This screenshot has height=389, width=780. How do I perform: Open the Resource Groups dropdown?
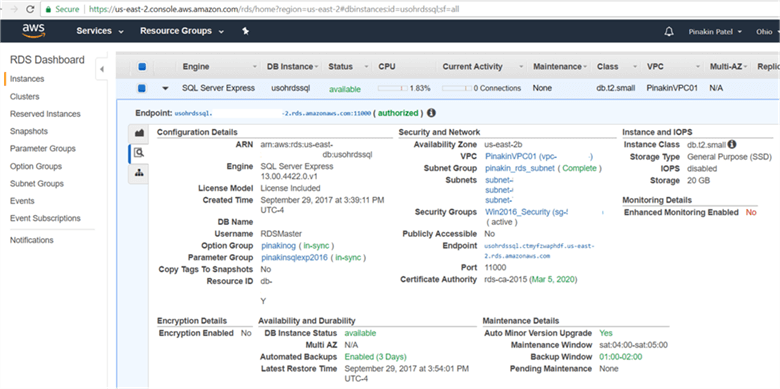tap(182, 31)
